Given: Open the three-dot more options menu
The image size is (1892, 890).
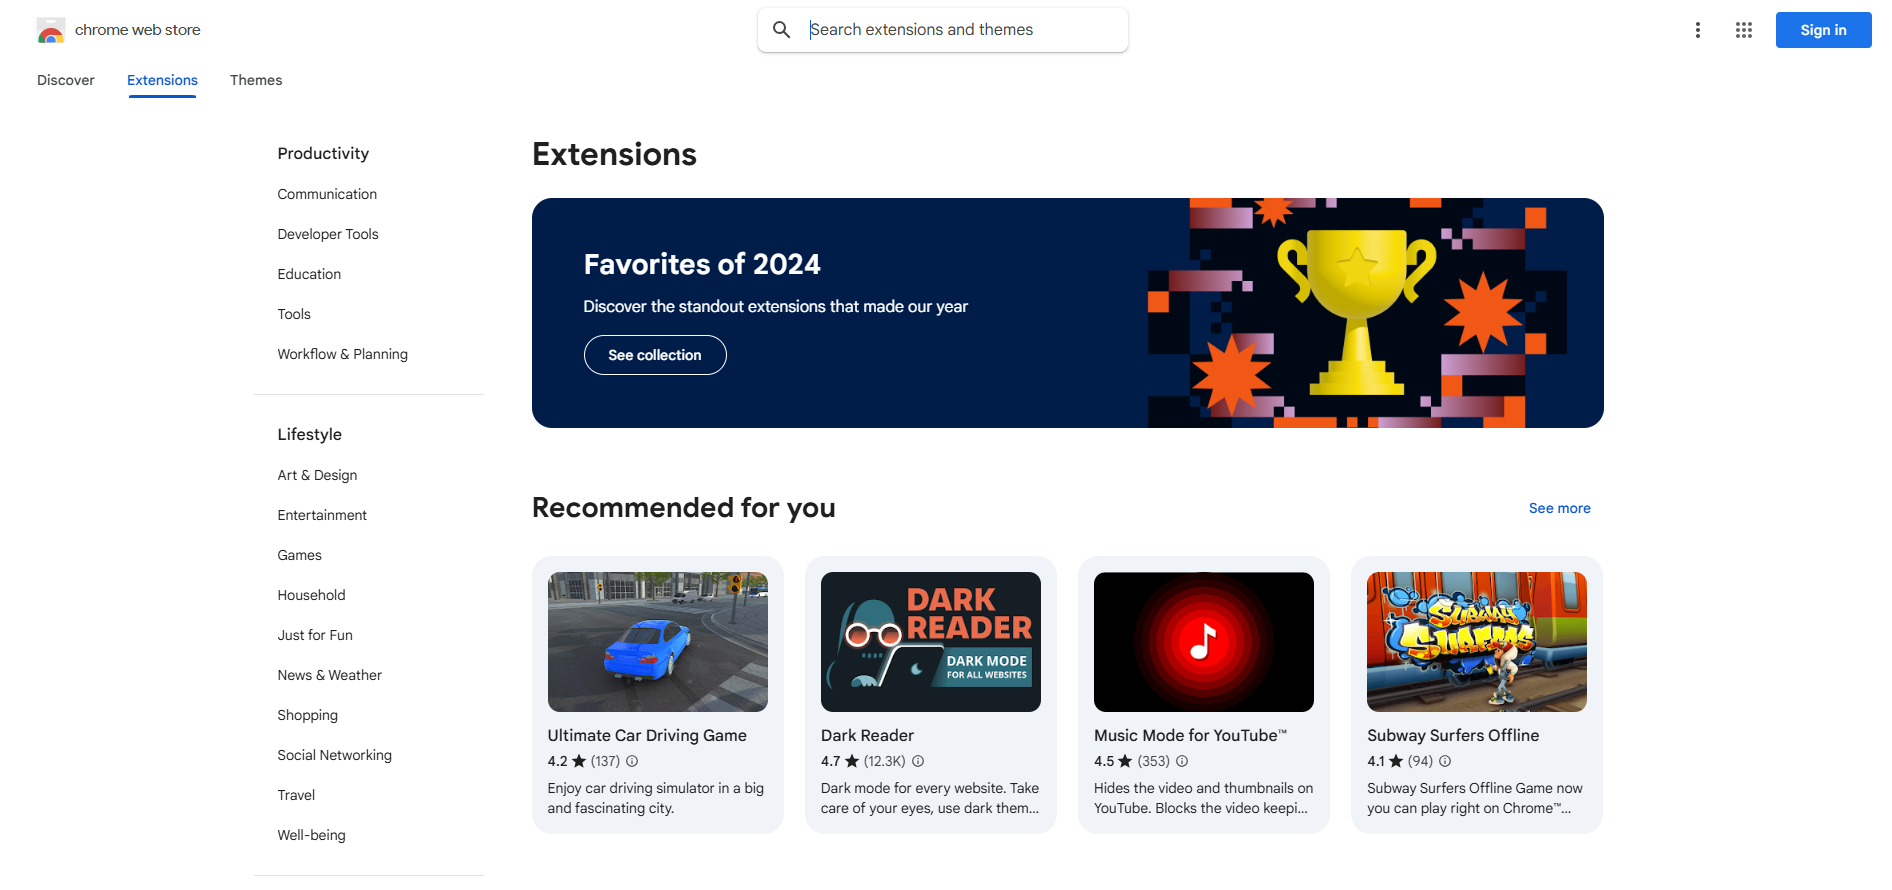Looking at the screenshot, I should pos(1697,30).
